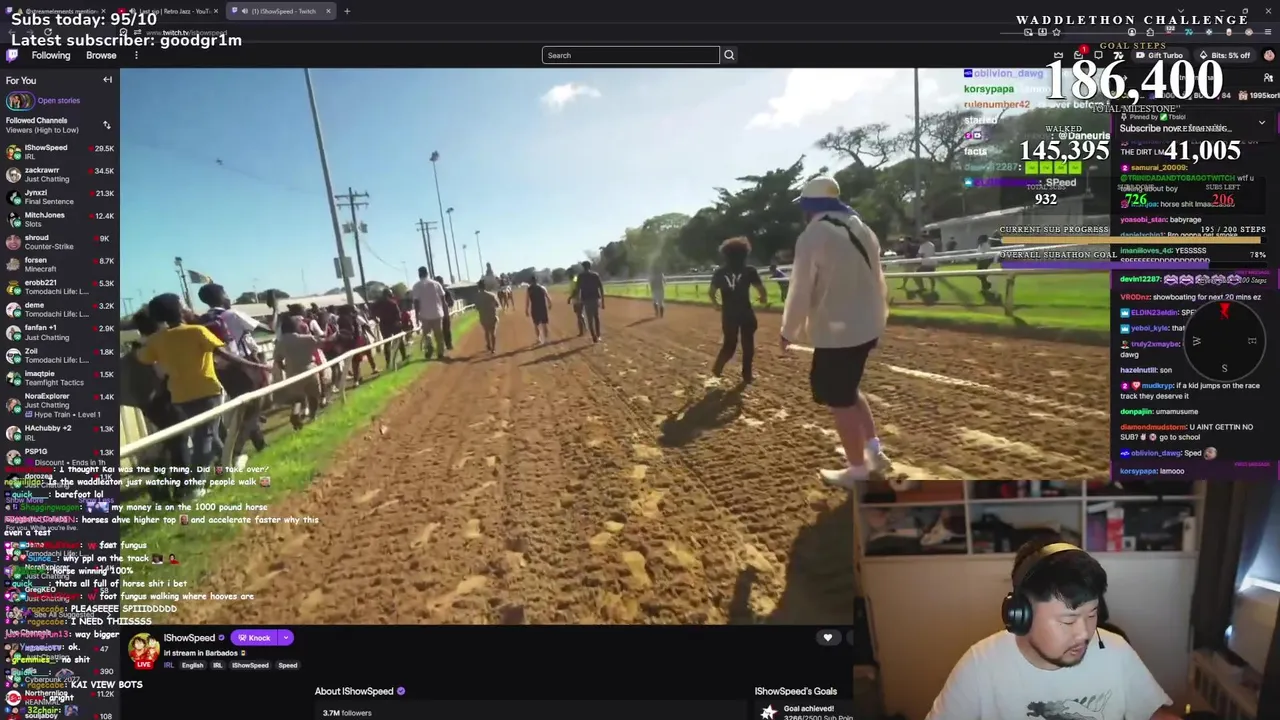Select the IShowSpeed tag

click(250, 665)
